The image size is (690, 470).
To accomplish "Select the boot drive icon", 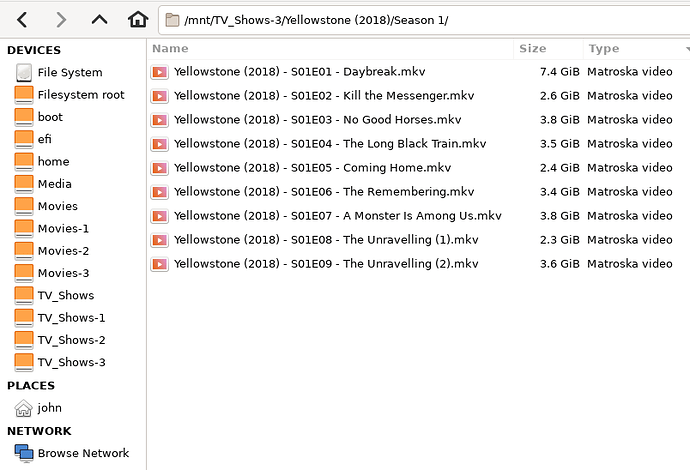I will (x=24, y=117).
